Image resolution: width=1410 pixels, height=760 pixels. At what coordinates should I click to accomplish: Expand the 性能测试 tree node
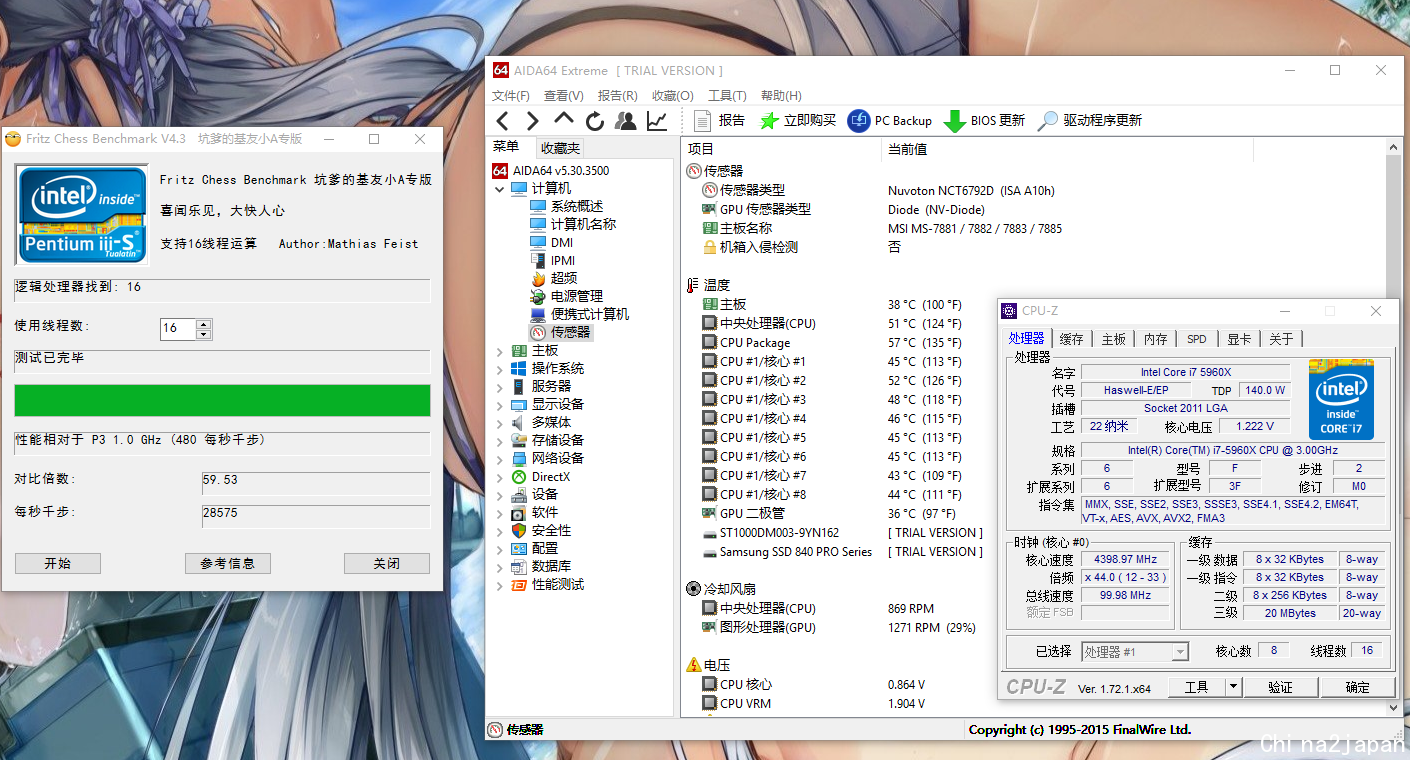tap(500, 585)
